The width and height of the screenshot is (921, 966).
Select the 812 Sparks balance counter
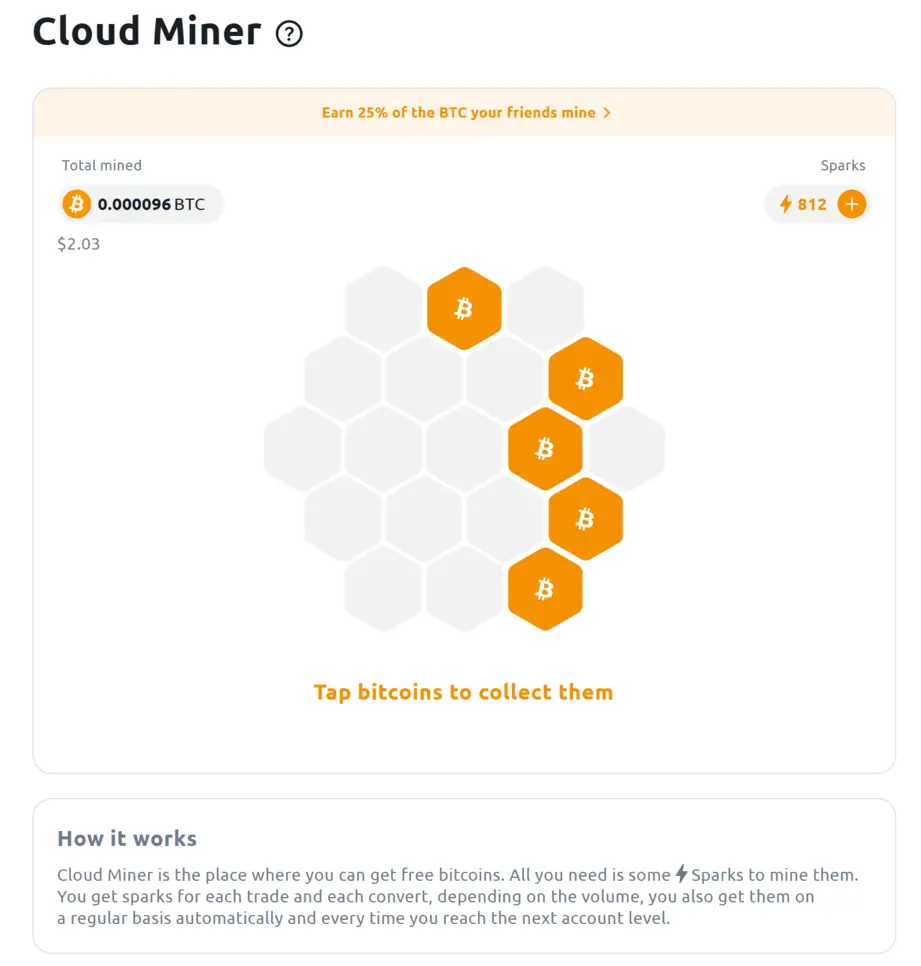(812, 205)
